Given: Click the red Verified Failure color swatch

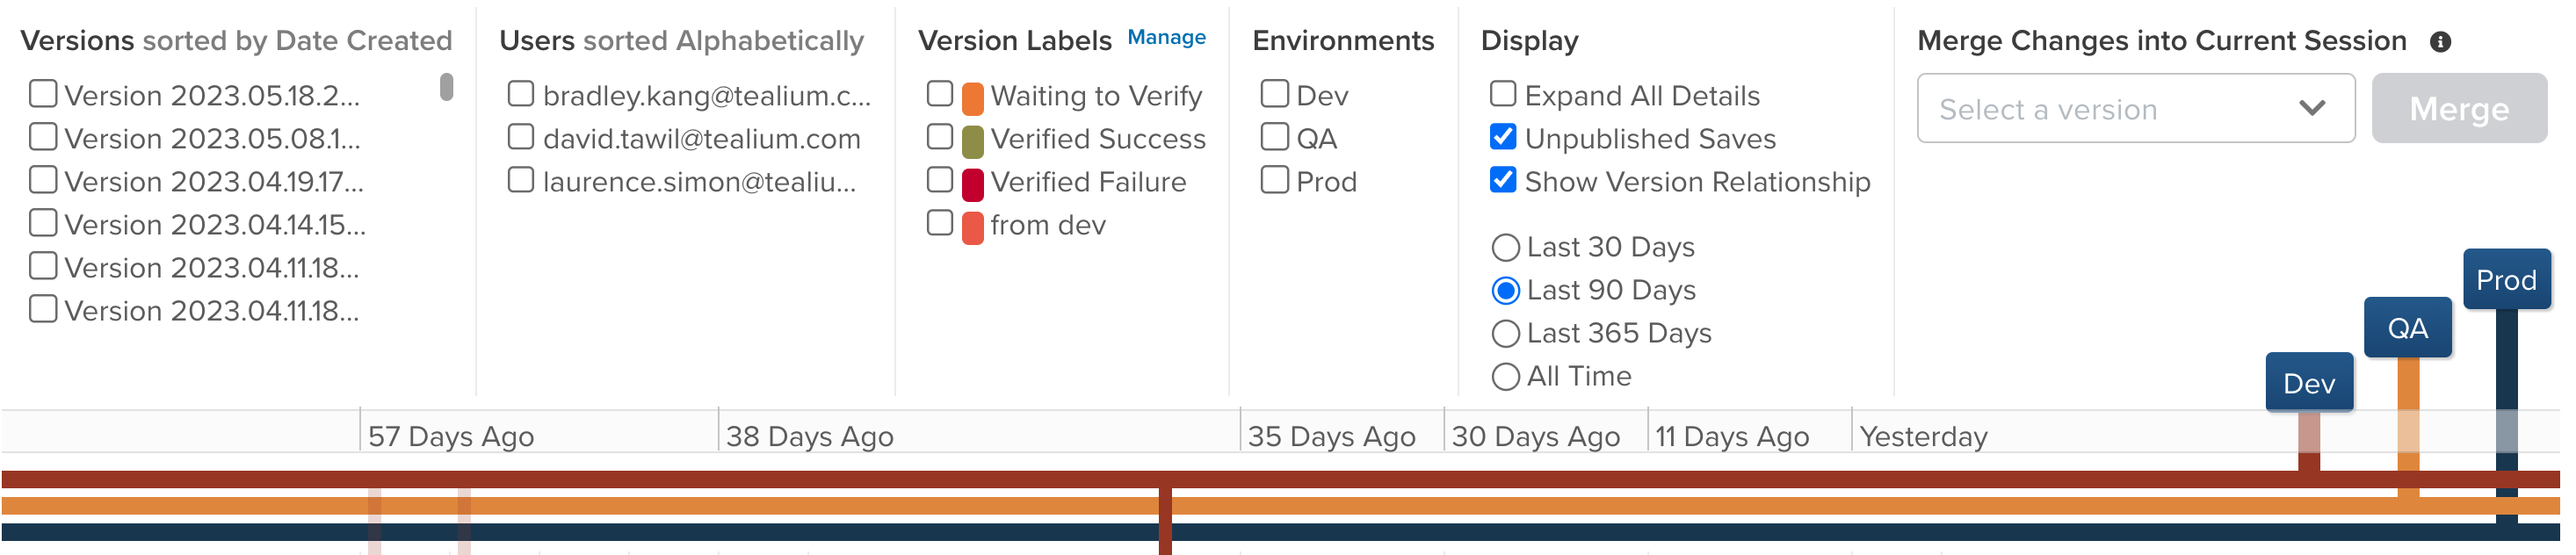Looking at the screenshot, I should click(972, 184).
